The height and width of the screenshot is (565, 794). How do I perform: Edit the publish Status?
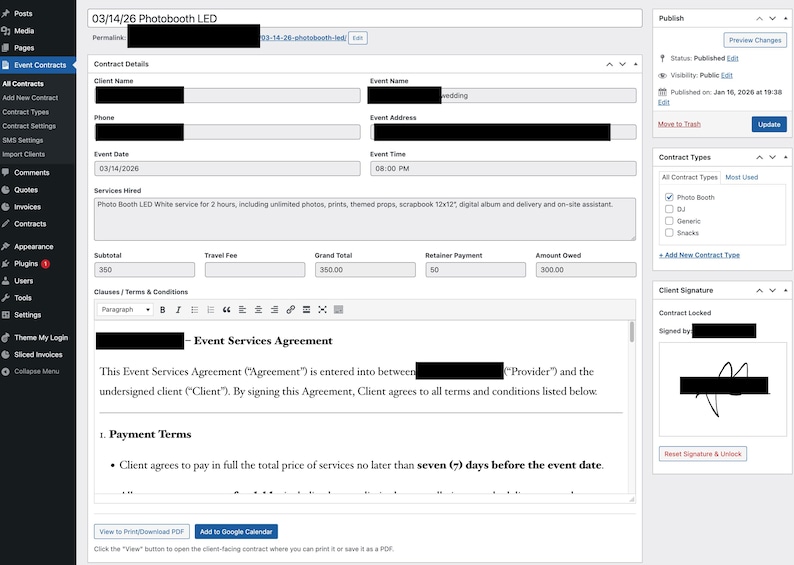point(732,58)
